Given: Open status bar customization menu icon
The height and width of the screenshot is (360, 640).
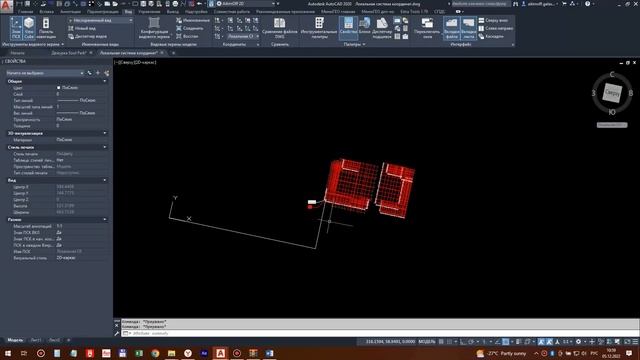Looking at the screenshot, I should 635,342.
